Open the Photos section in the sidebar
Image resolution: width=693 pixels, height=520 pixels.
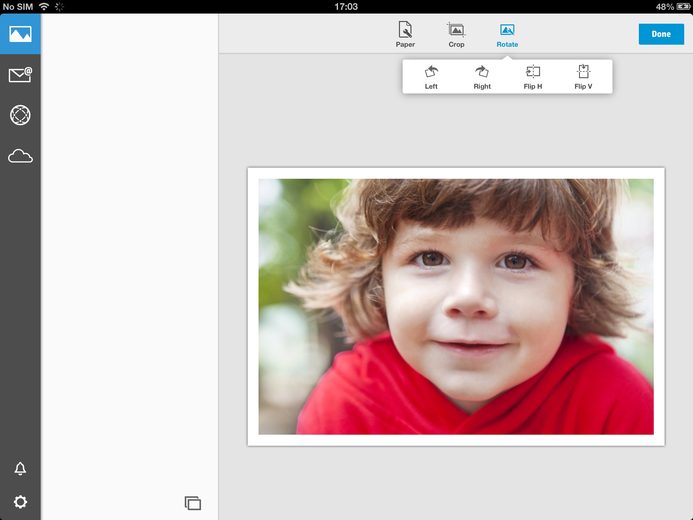[x=20, y=34]
